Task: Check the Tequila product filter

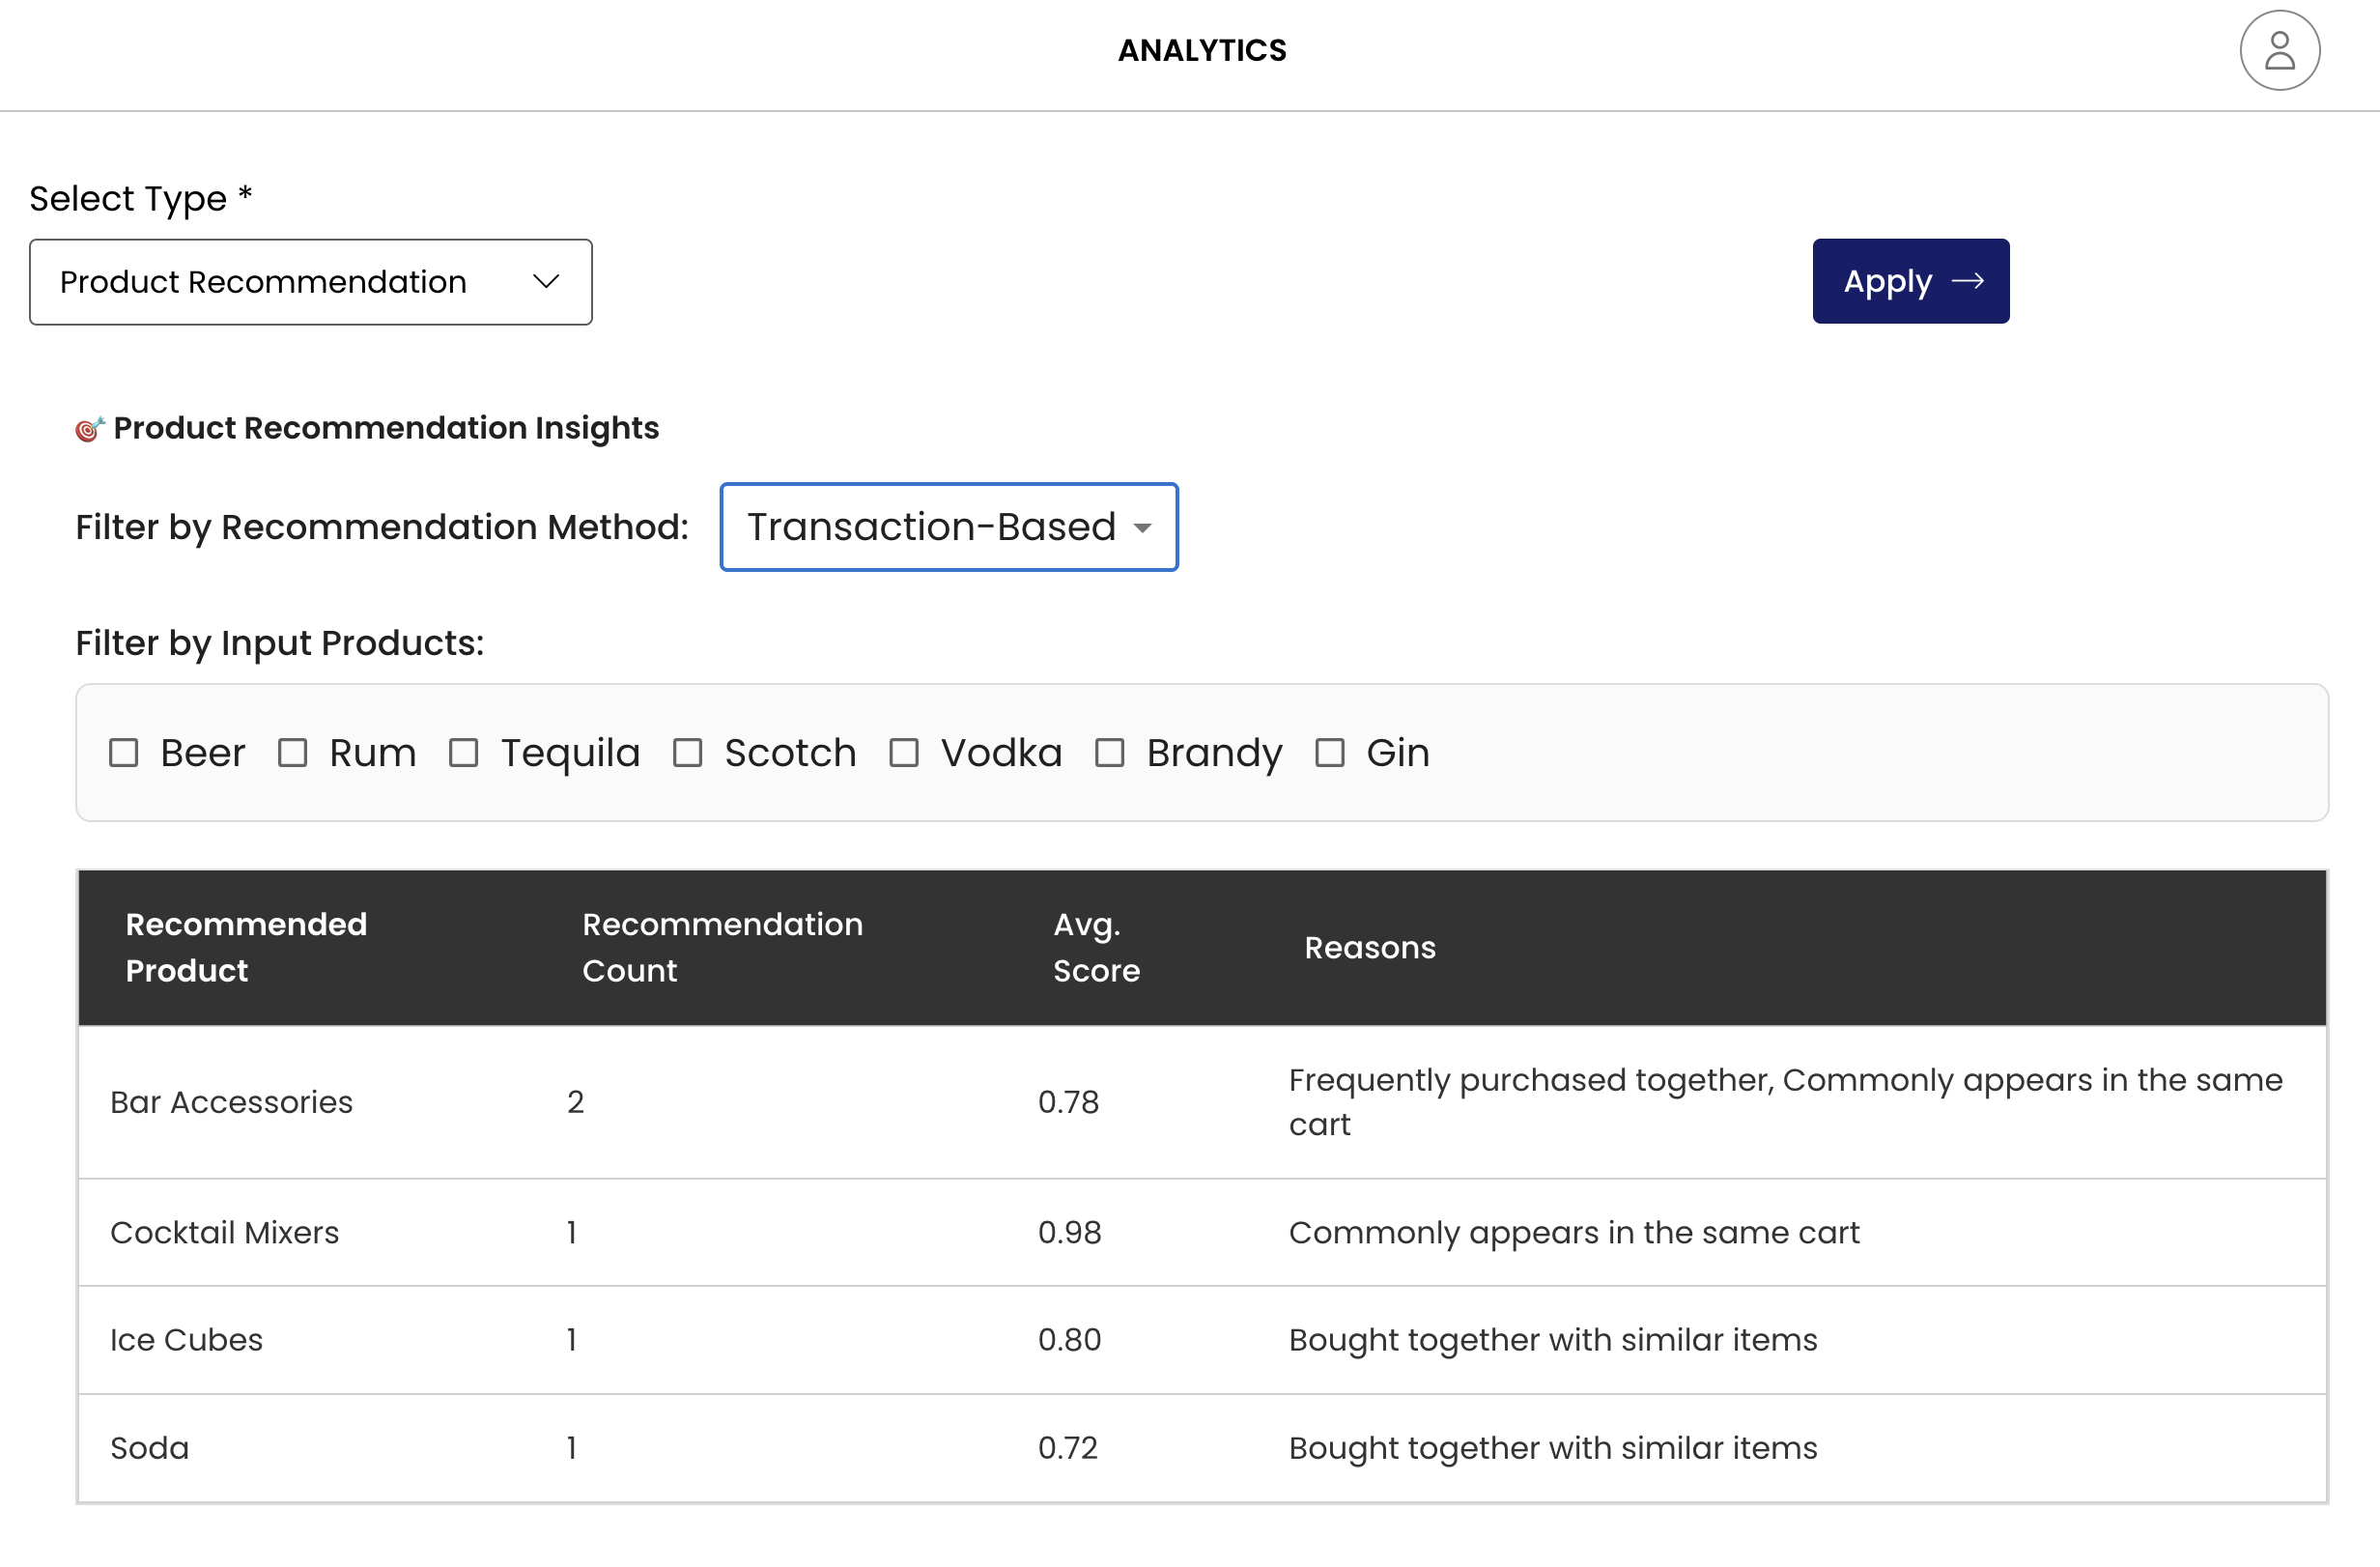Action: click(x=463, y=752)
